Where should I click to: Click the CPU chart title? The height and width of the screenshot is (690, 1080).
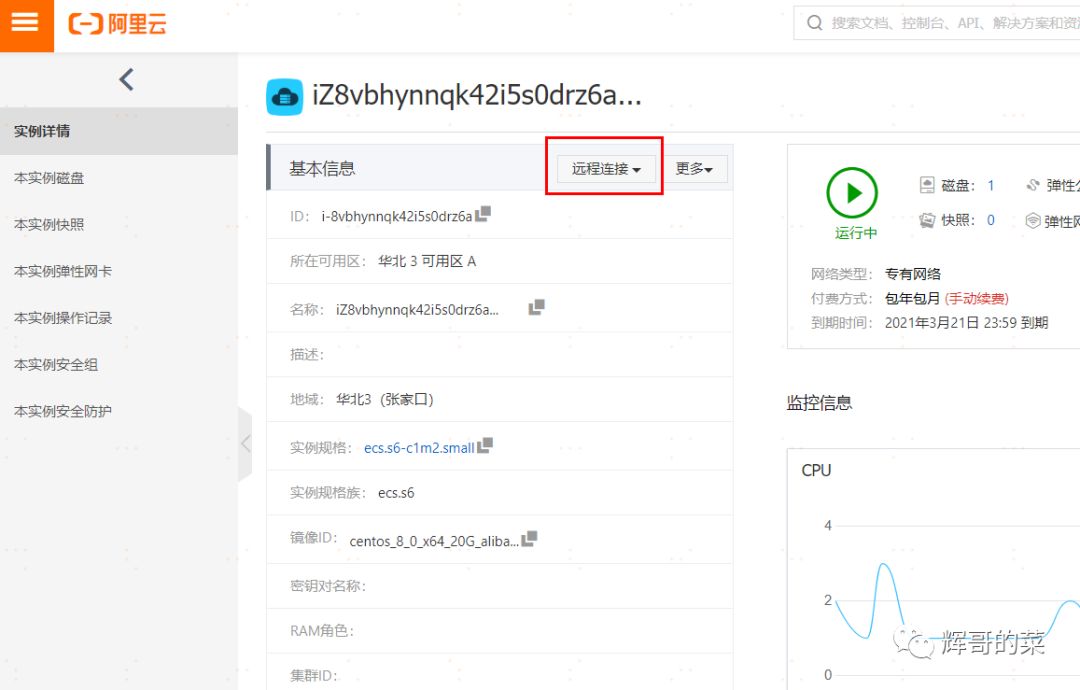point(816,470)
